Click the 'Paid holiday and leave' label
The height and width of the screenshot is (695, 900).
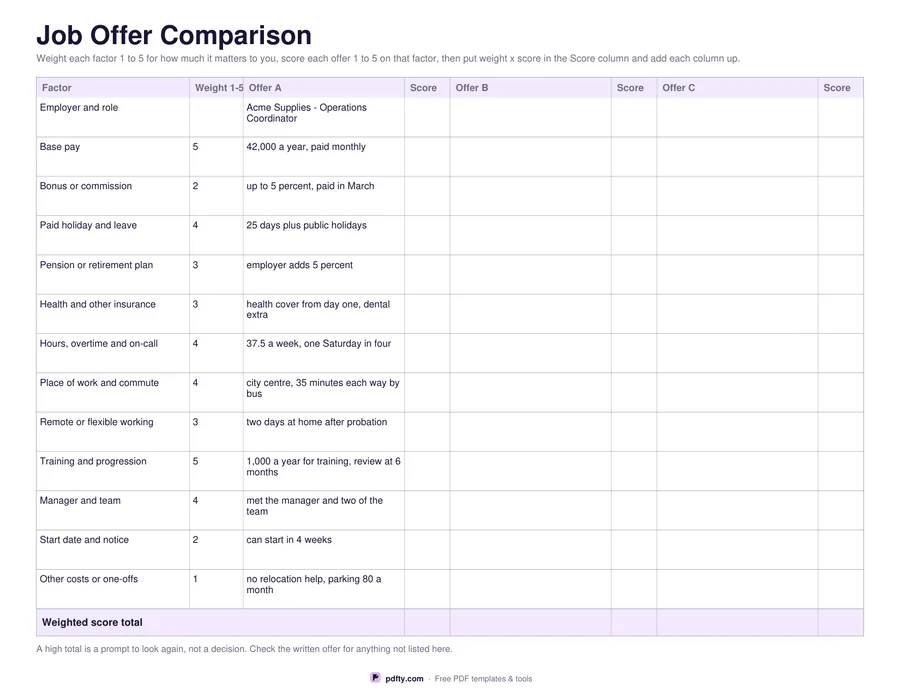click(88, 226)
